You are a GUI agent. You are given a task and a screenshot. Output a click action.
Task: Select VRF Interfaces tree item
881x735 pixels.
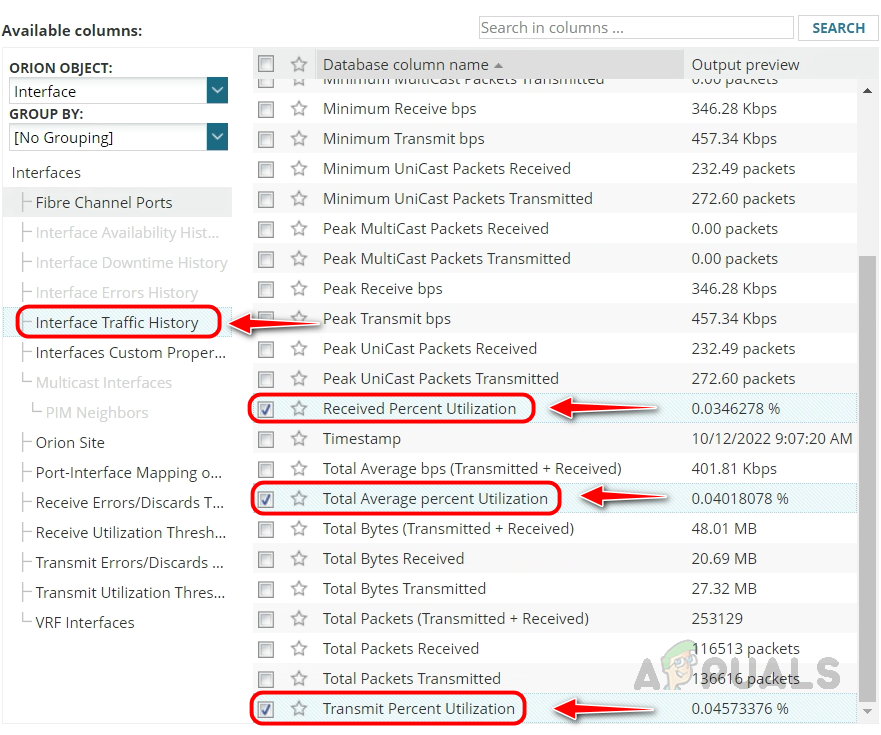[x=85, y=623]
